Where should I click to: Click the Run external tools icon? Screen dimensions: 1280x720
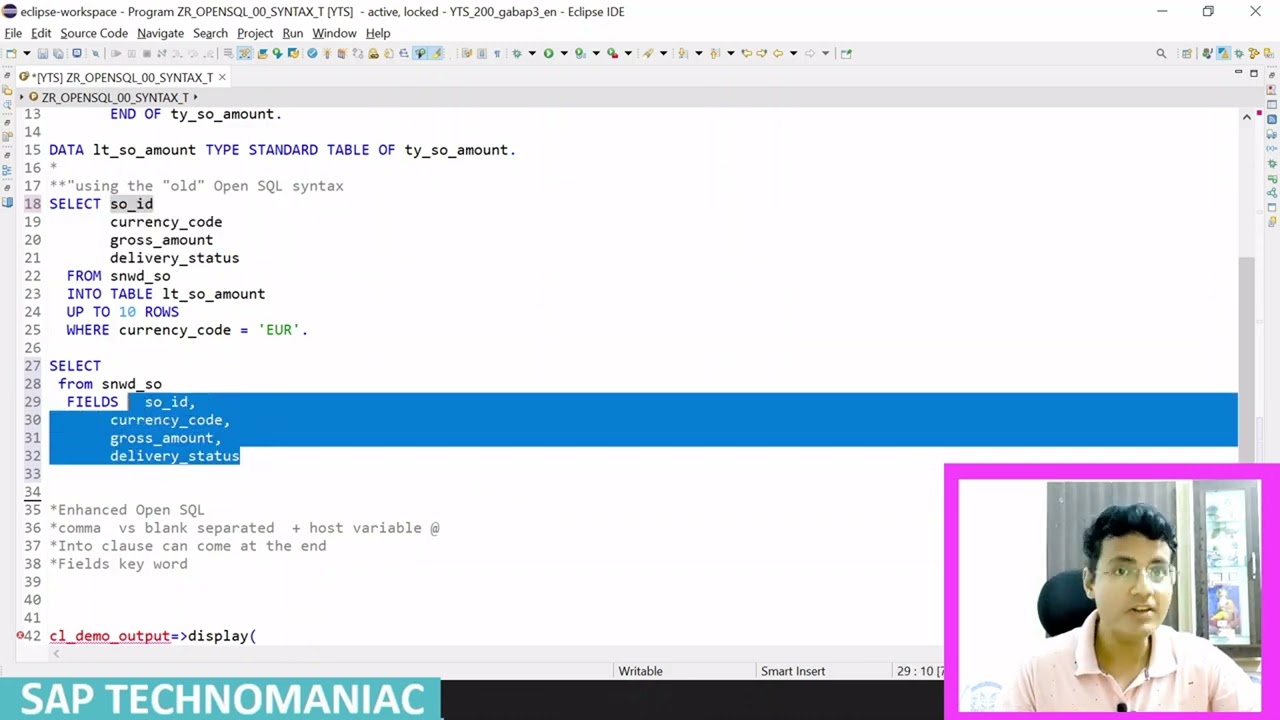pyautogui.click(x=612, y=53)
